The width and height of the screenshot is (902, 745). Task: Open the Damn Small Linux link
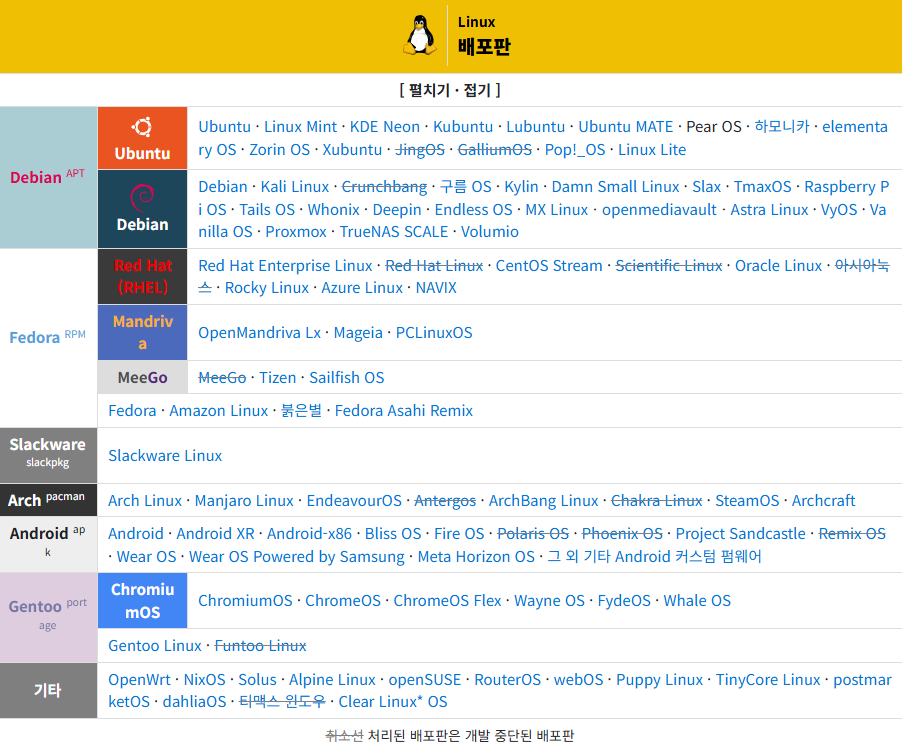point(616,186)
